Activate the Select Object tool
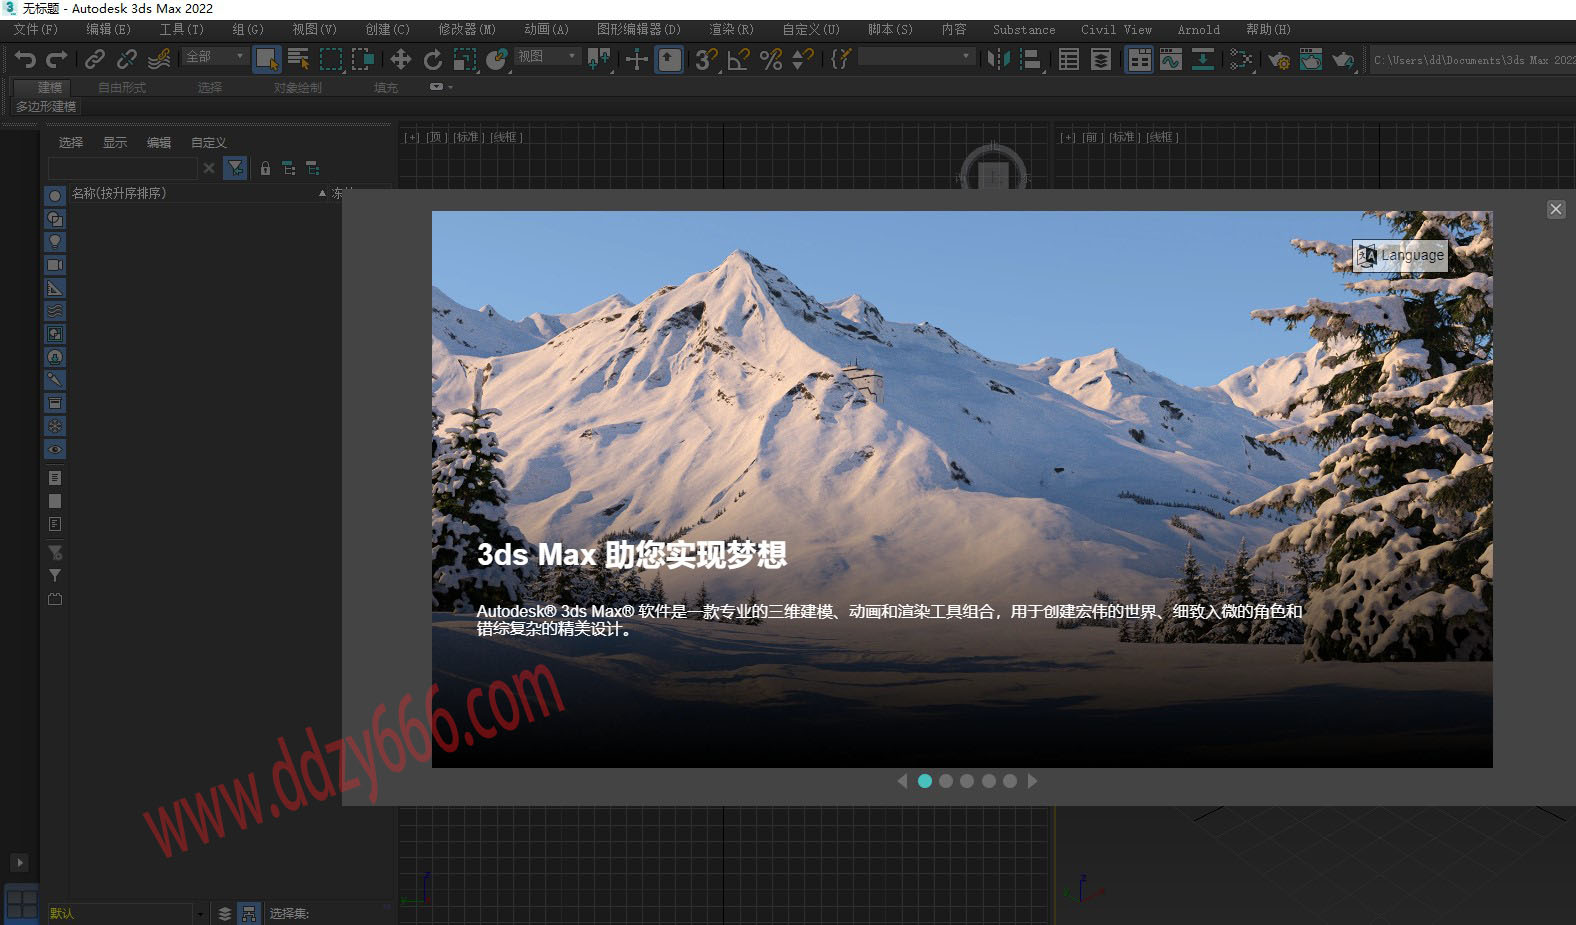This screenshot has width=1576, height=925. pos(267,59)
